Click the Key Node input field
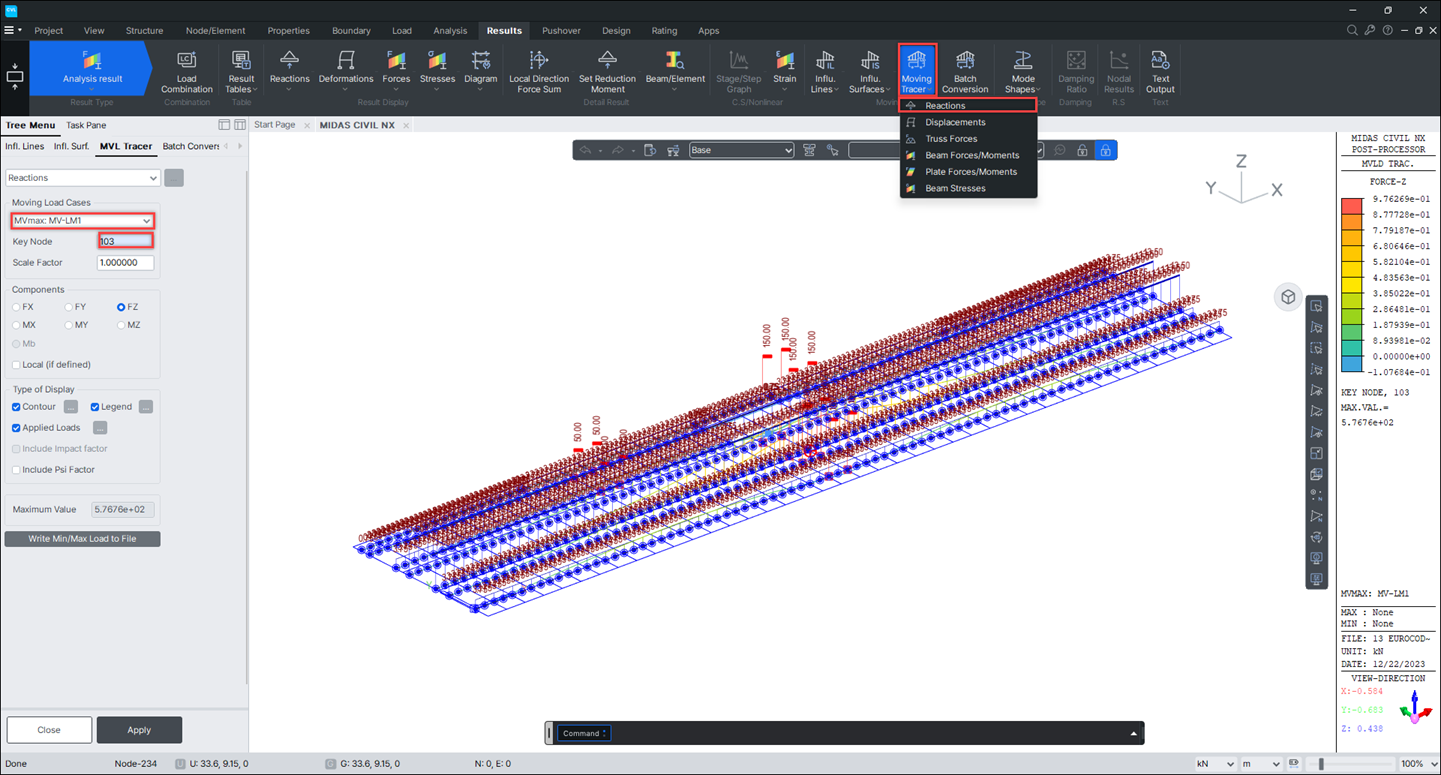The height and width of the screenshot is (775, 1441). pyautogui.click(x=125, y=241)
